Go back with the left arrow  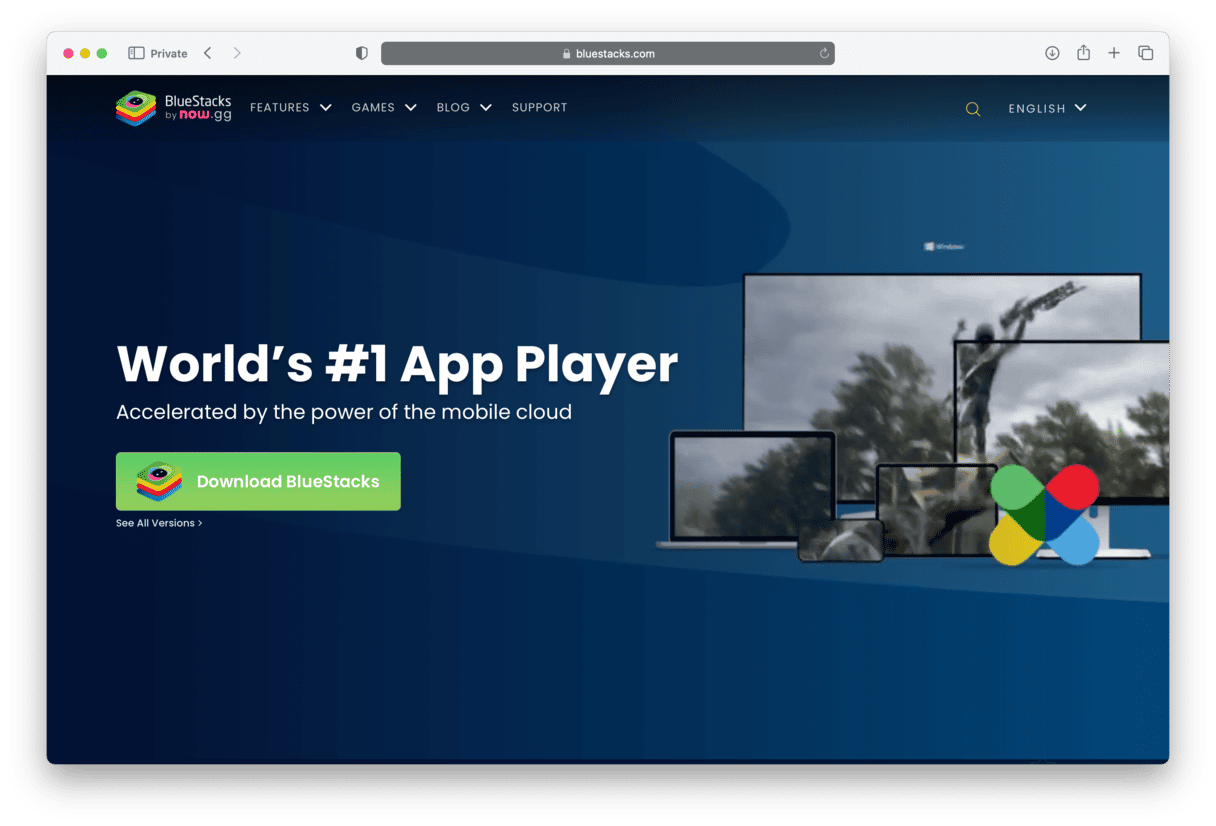pyautogui.click(x=208, y=53)
